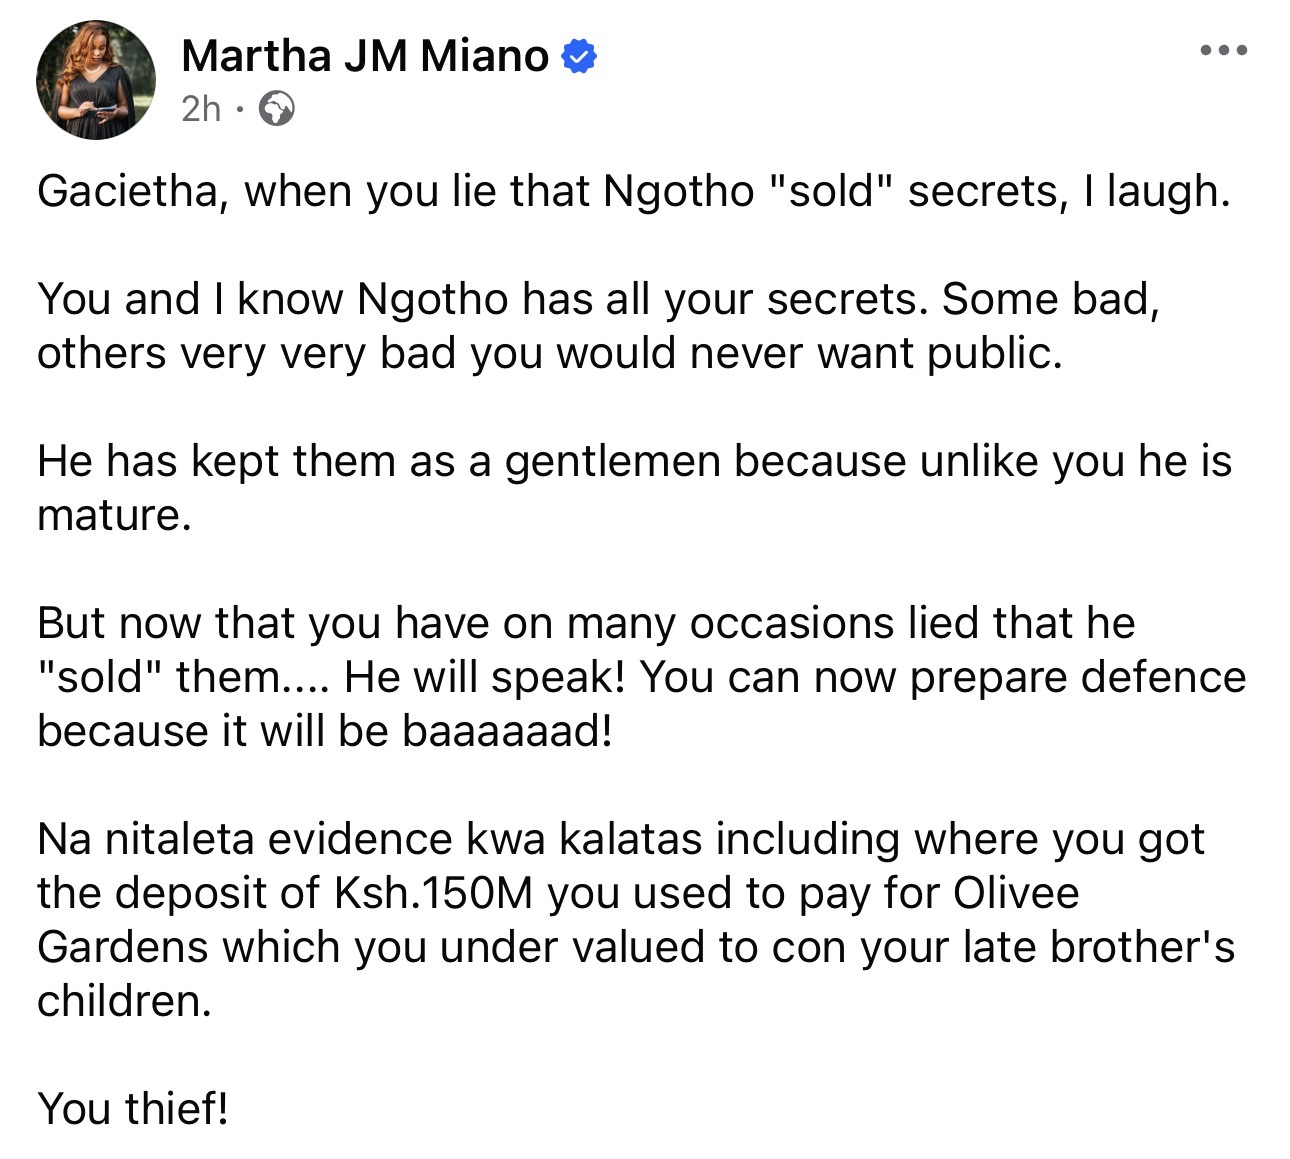Image resolution: width=1290 pixels, height=1159 pixels.
Task: Click the paragraph starting "You and I know"
Action: (x=598, y=326)
